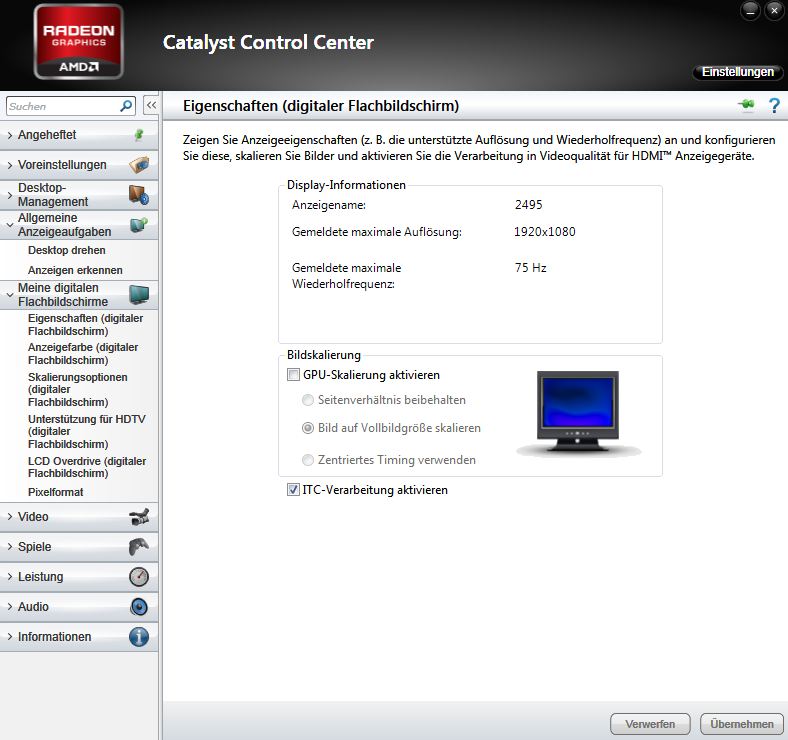Viewport: 788px width, 740px height.
Task: Click the search magnifier icon
Action: pos(126,106)
